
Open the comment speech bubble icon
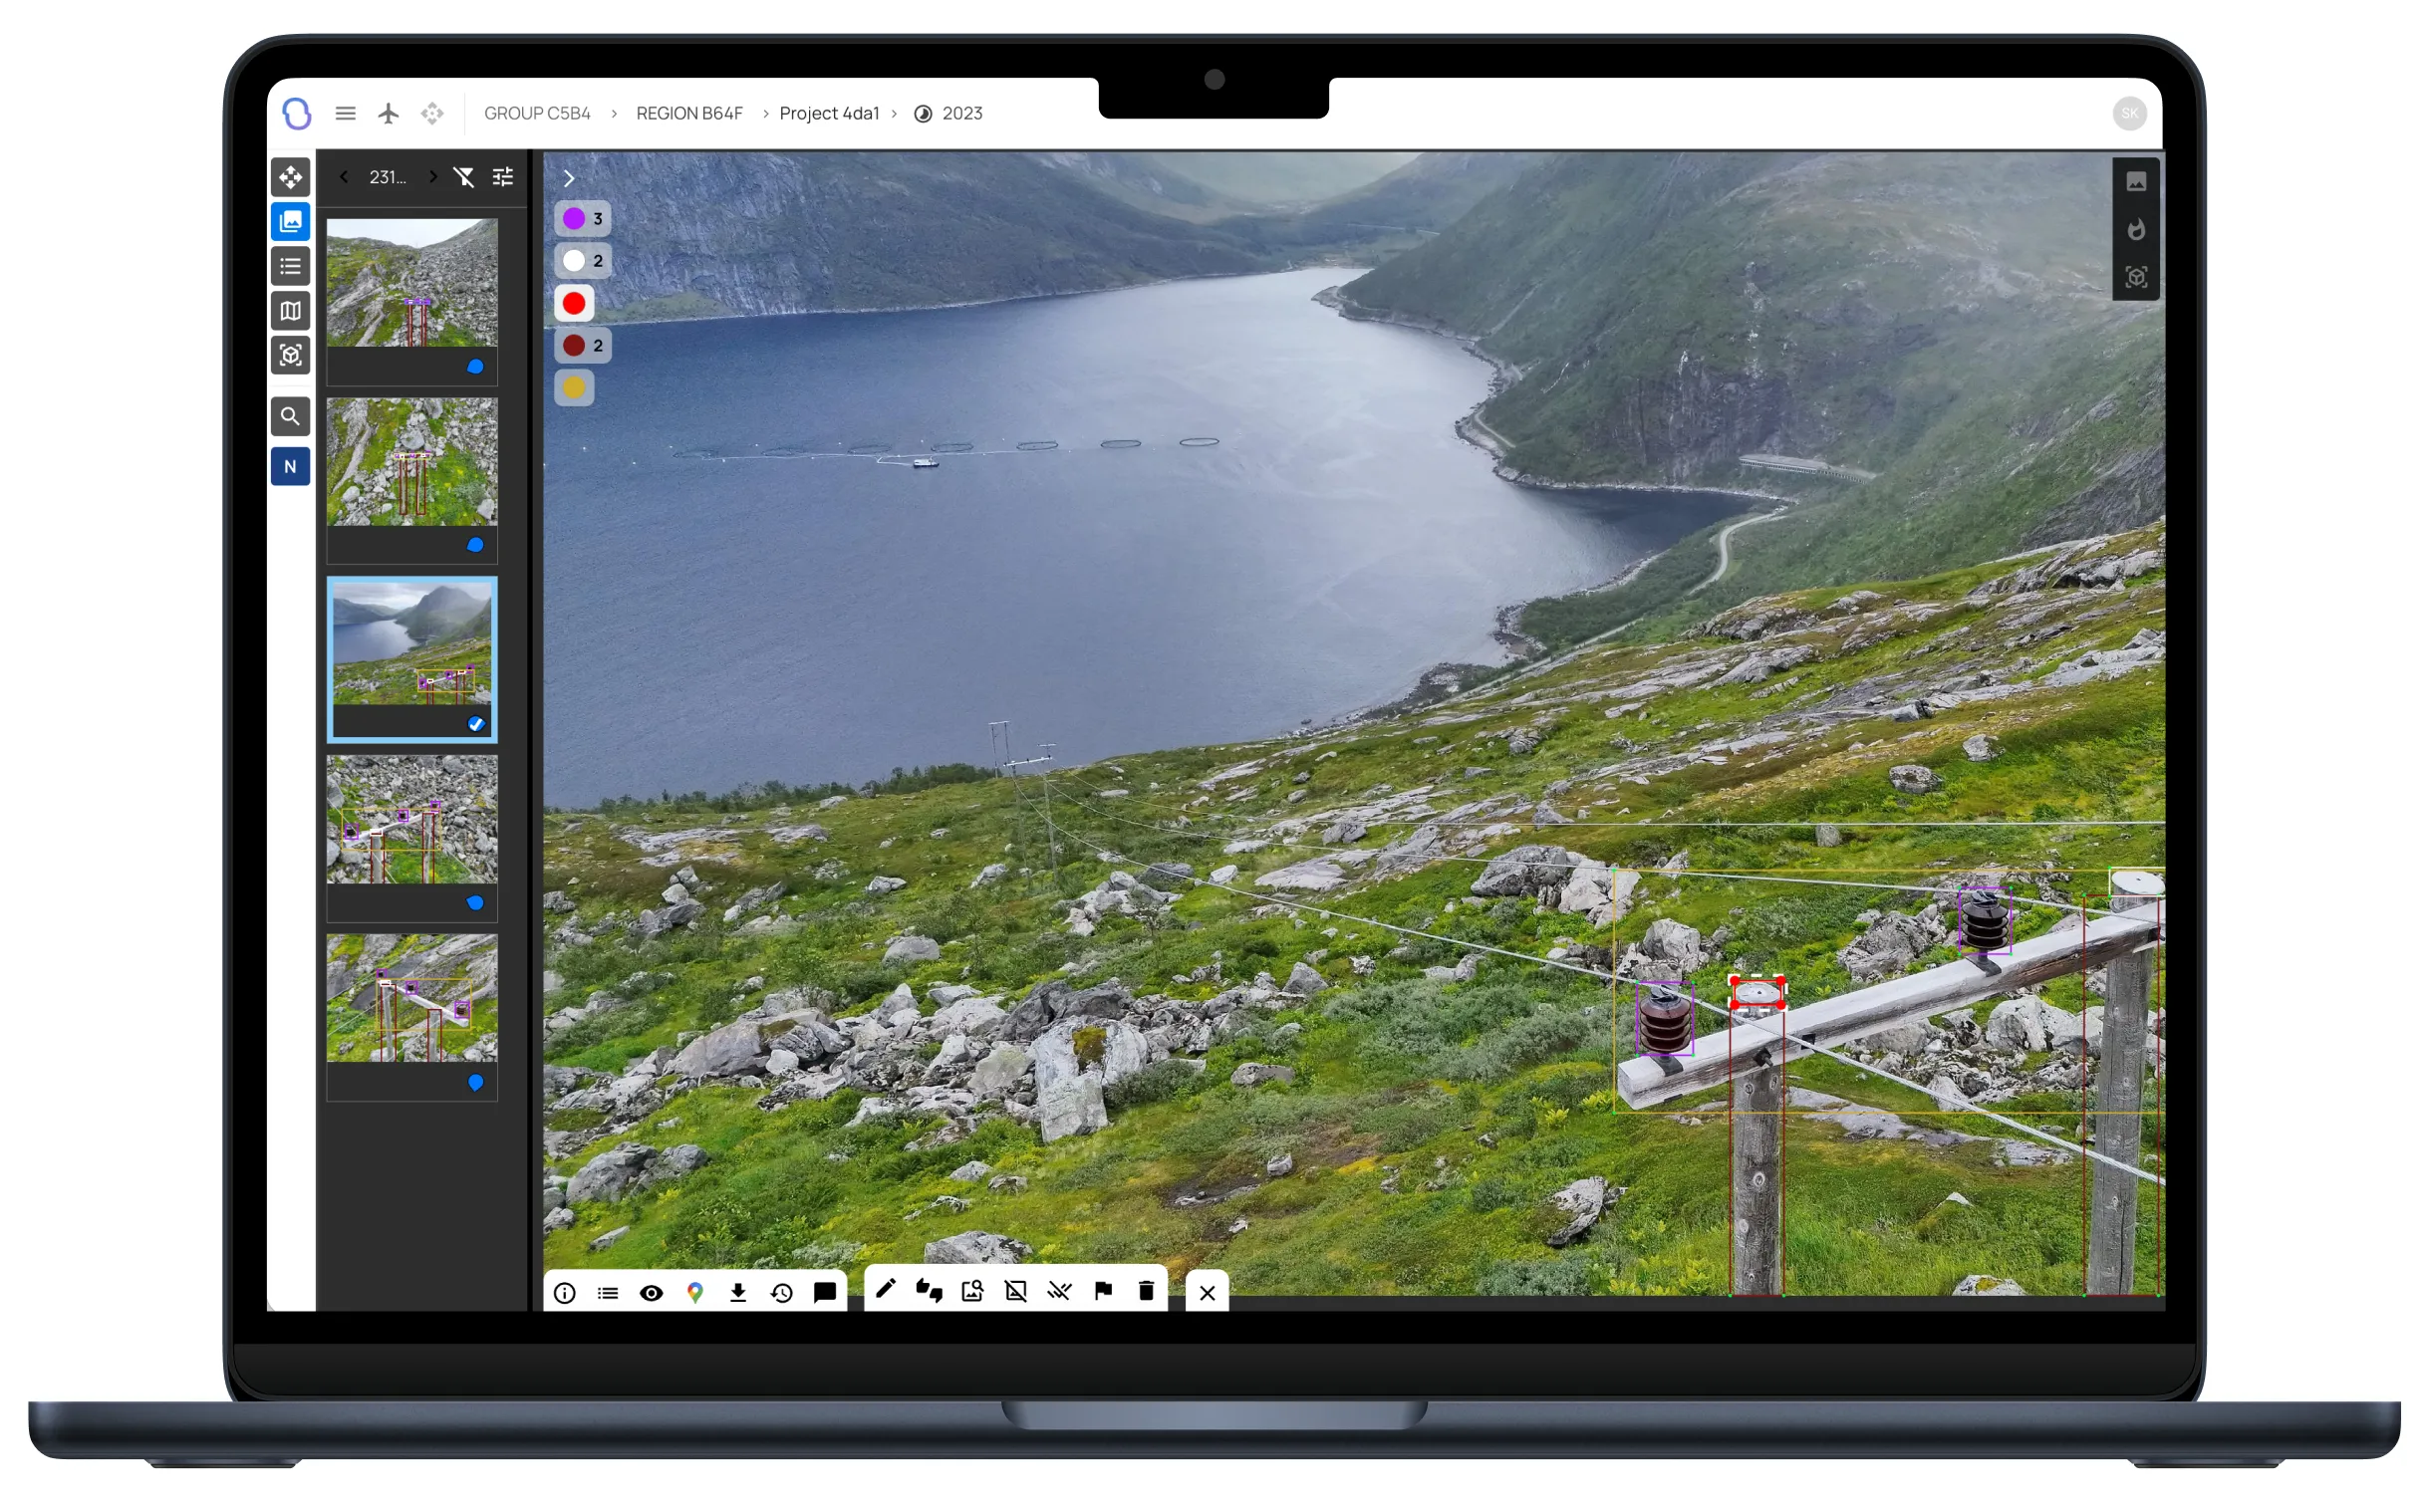pos(825,1293)
